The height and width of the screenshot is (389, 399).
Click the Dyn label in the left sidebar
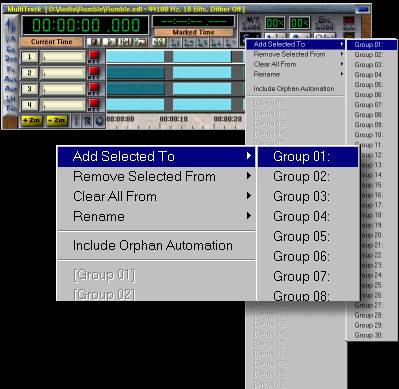click(11, 59)
